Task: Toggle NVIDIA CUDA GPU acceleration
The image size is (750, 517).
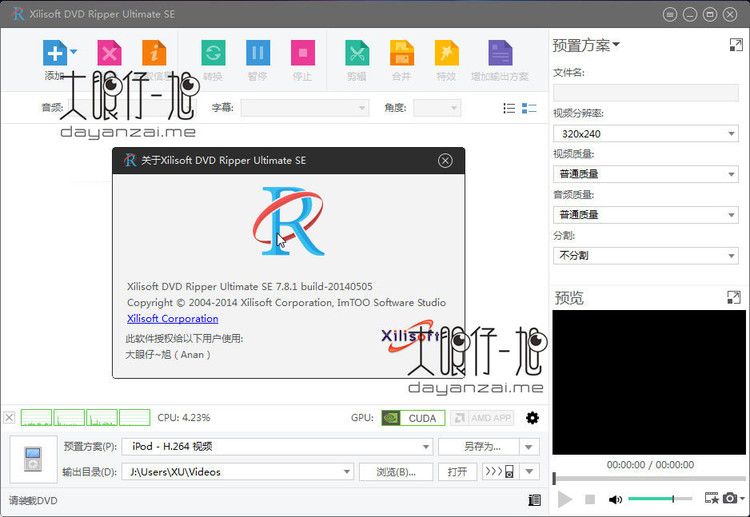Action: [x=413, y=418]
